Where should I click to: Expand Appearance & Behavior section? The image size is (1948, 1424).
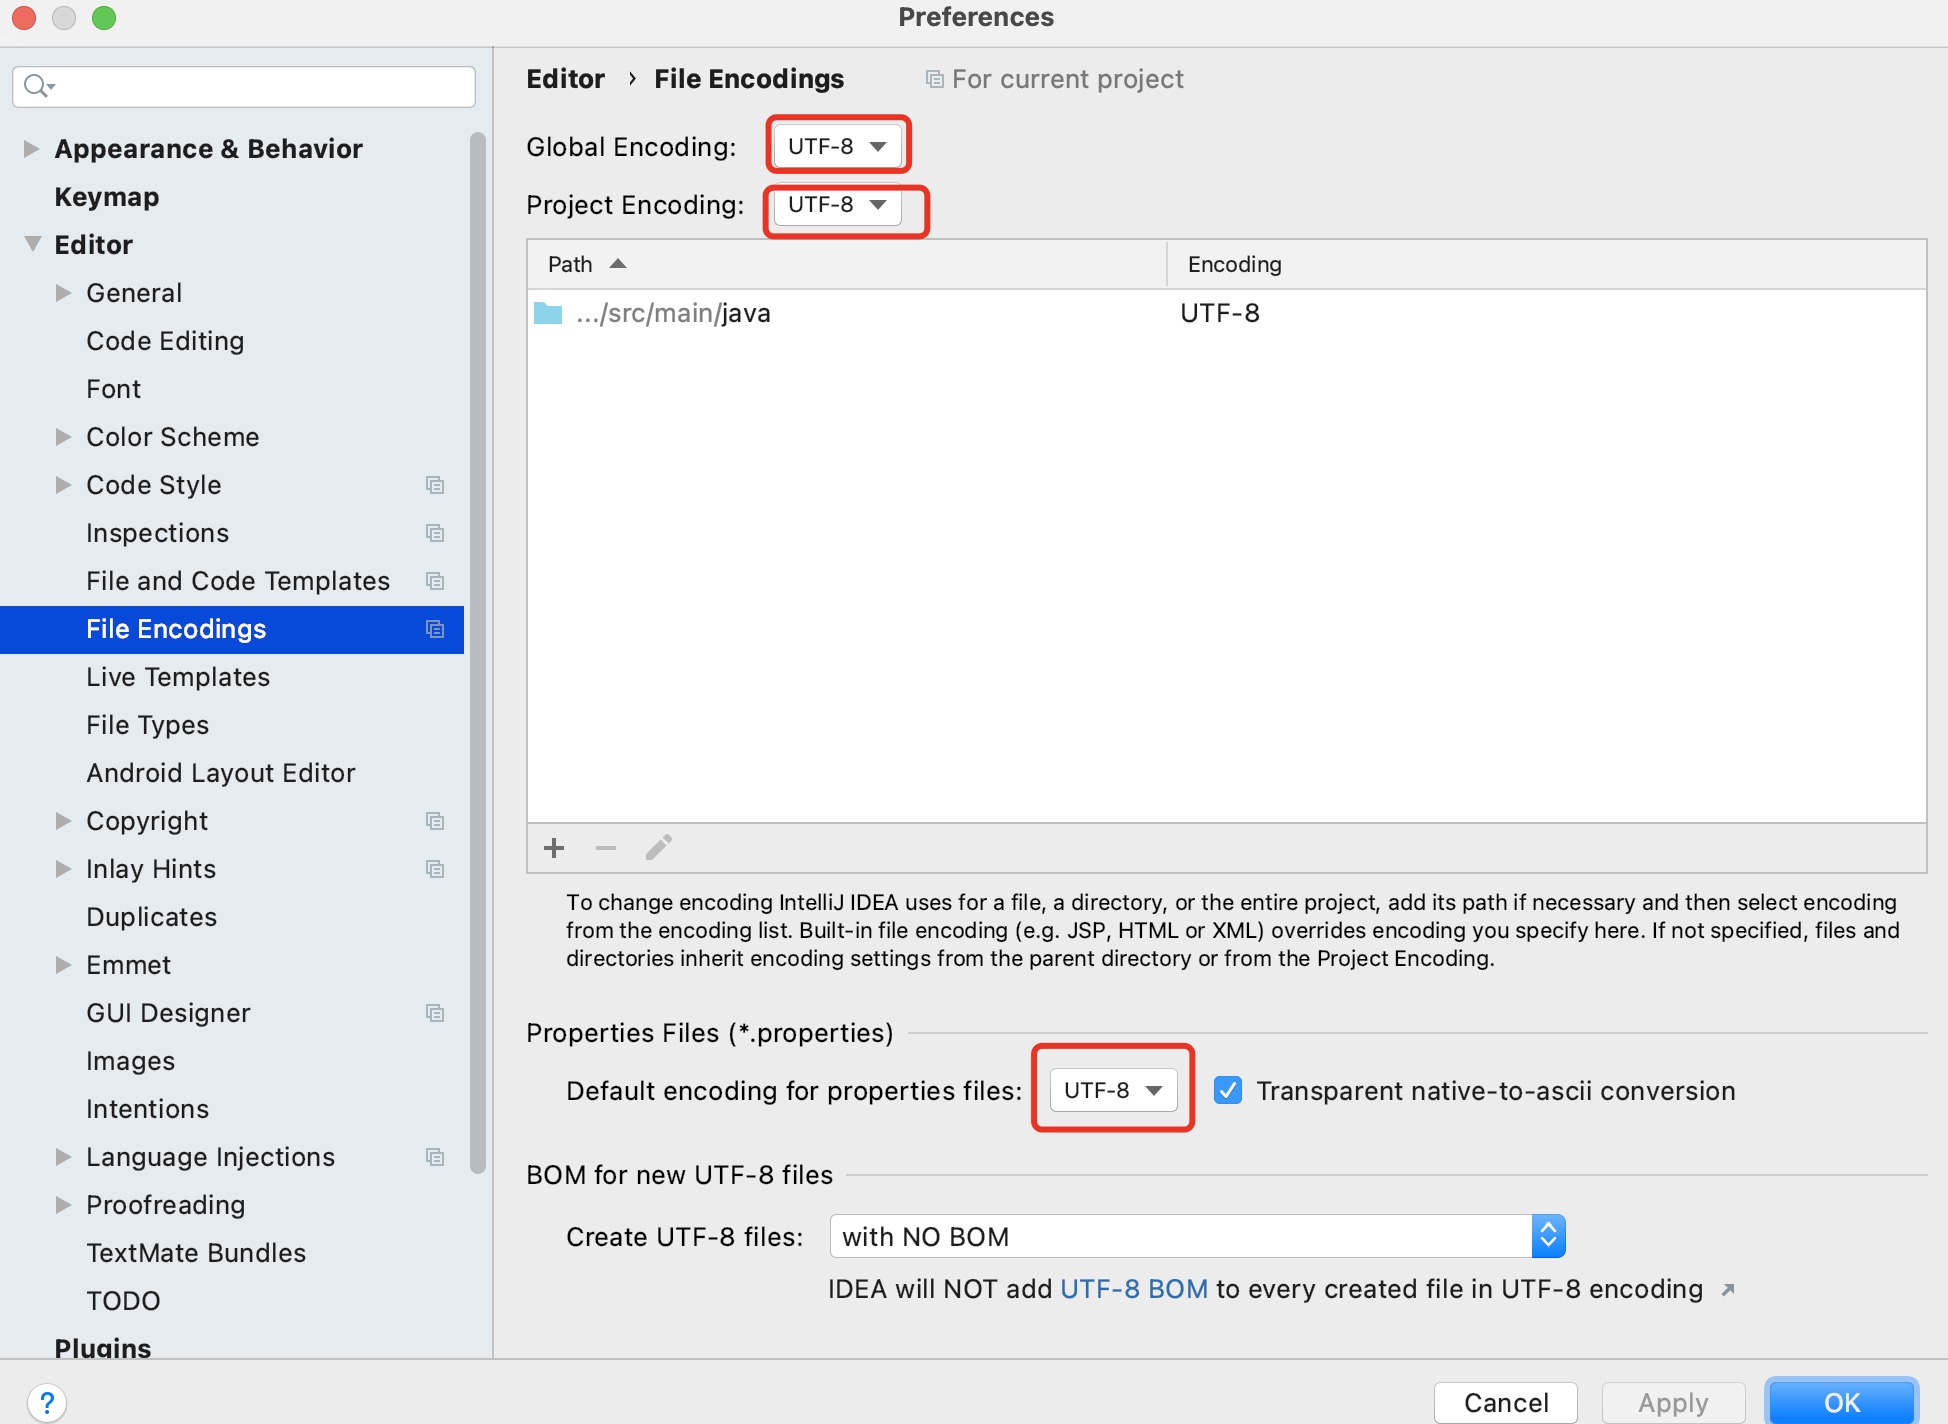[x=31, y=149]
